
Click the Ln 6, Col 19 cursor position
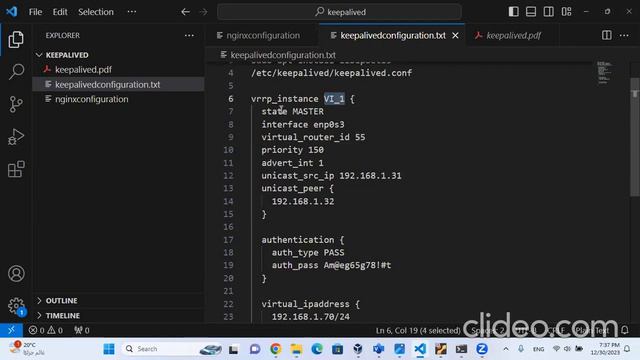click(x=418, y=330)
